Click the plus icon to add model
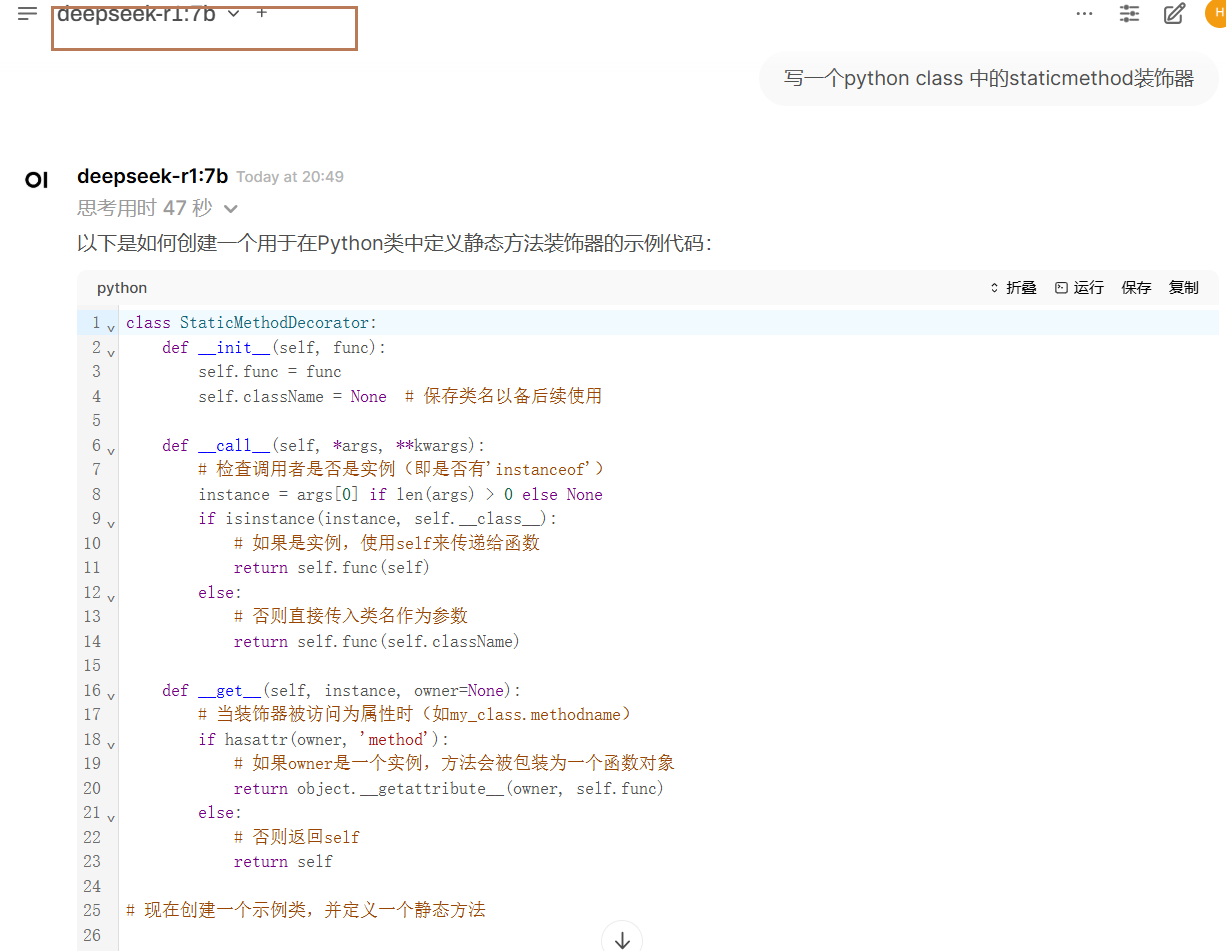The width and height of the screenshot is (1226, 951). [262, 13]
